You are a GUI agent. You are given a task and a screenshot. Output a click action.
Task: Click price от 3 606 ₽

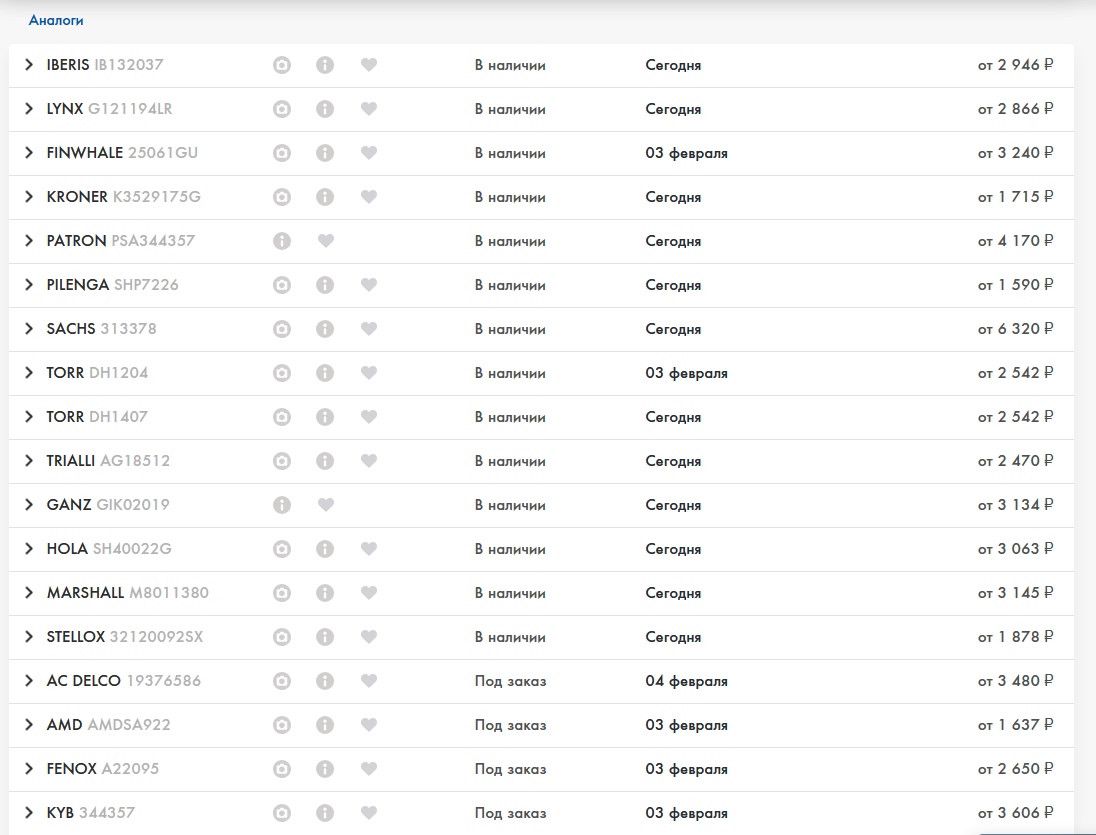tap(1016, 813)
